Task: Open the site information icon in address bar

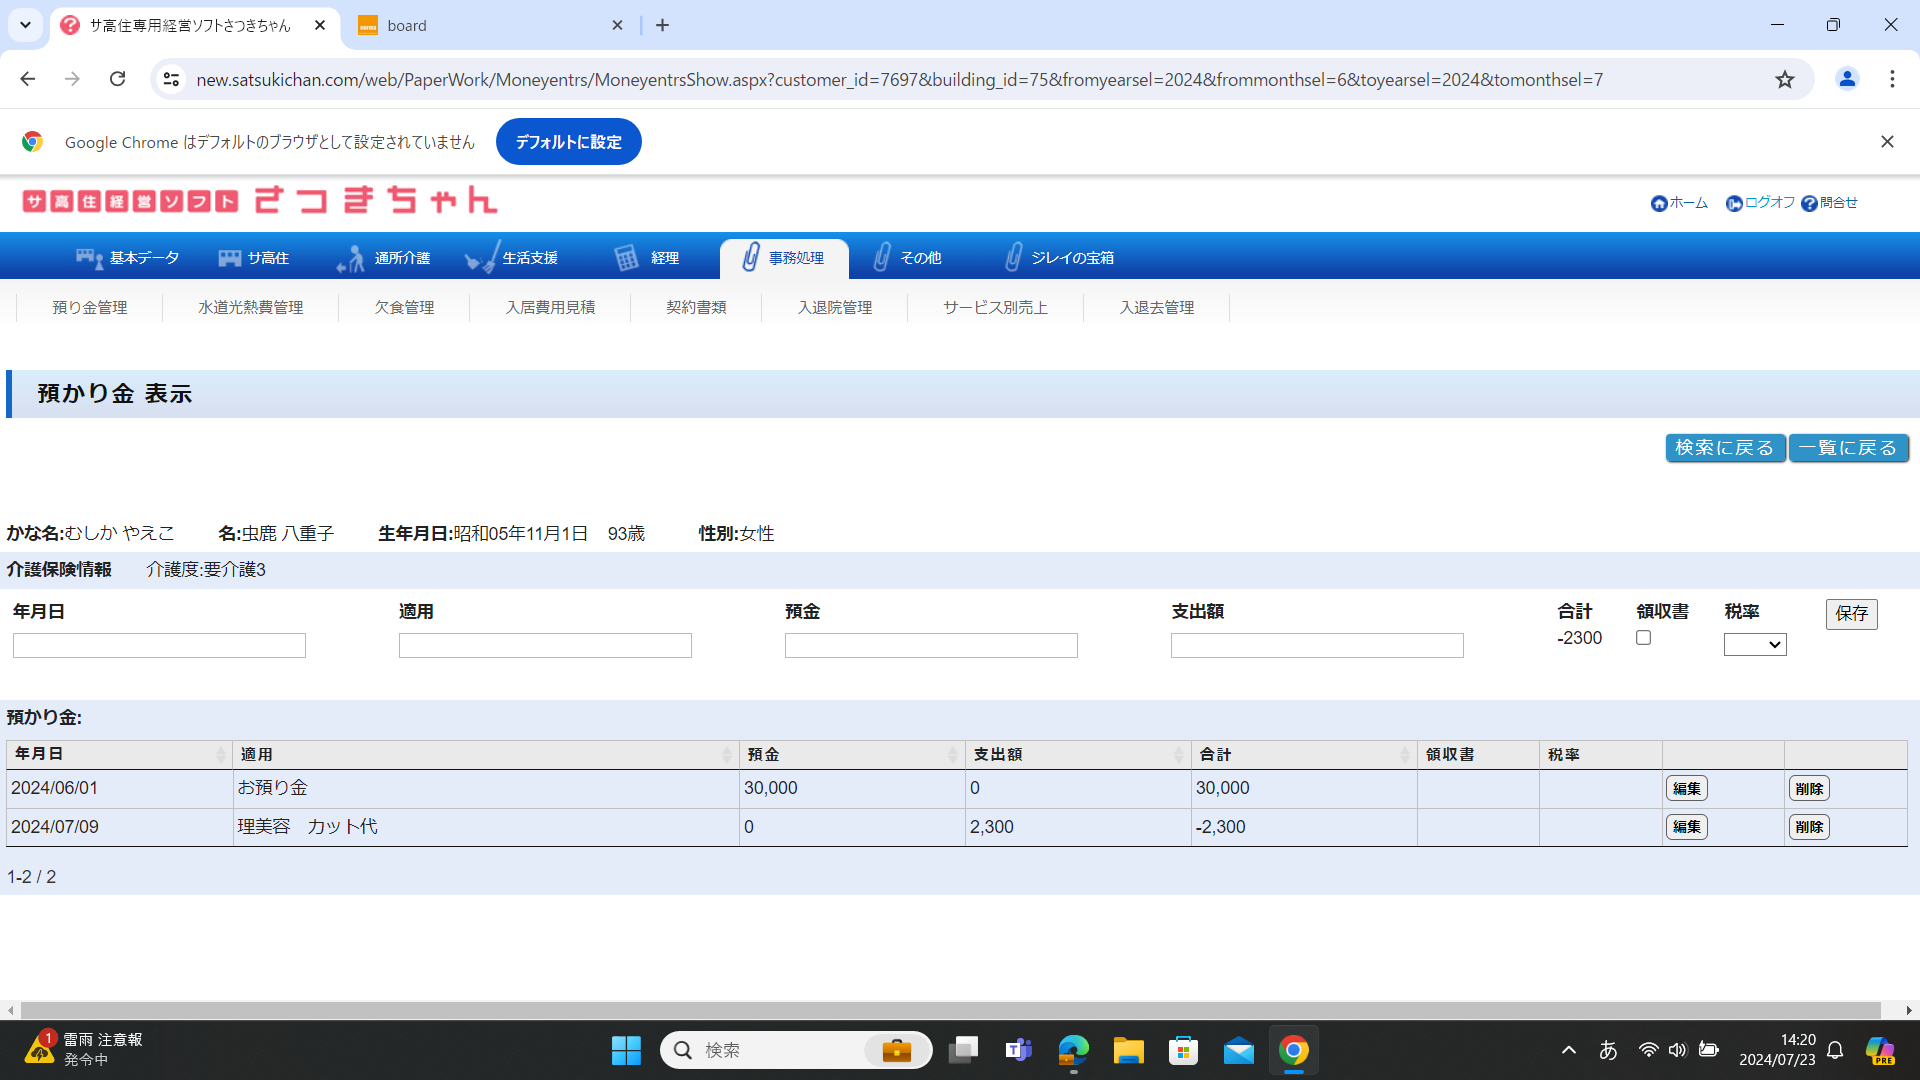Action: 171,79
